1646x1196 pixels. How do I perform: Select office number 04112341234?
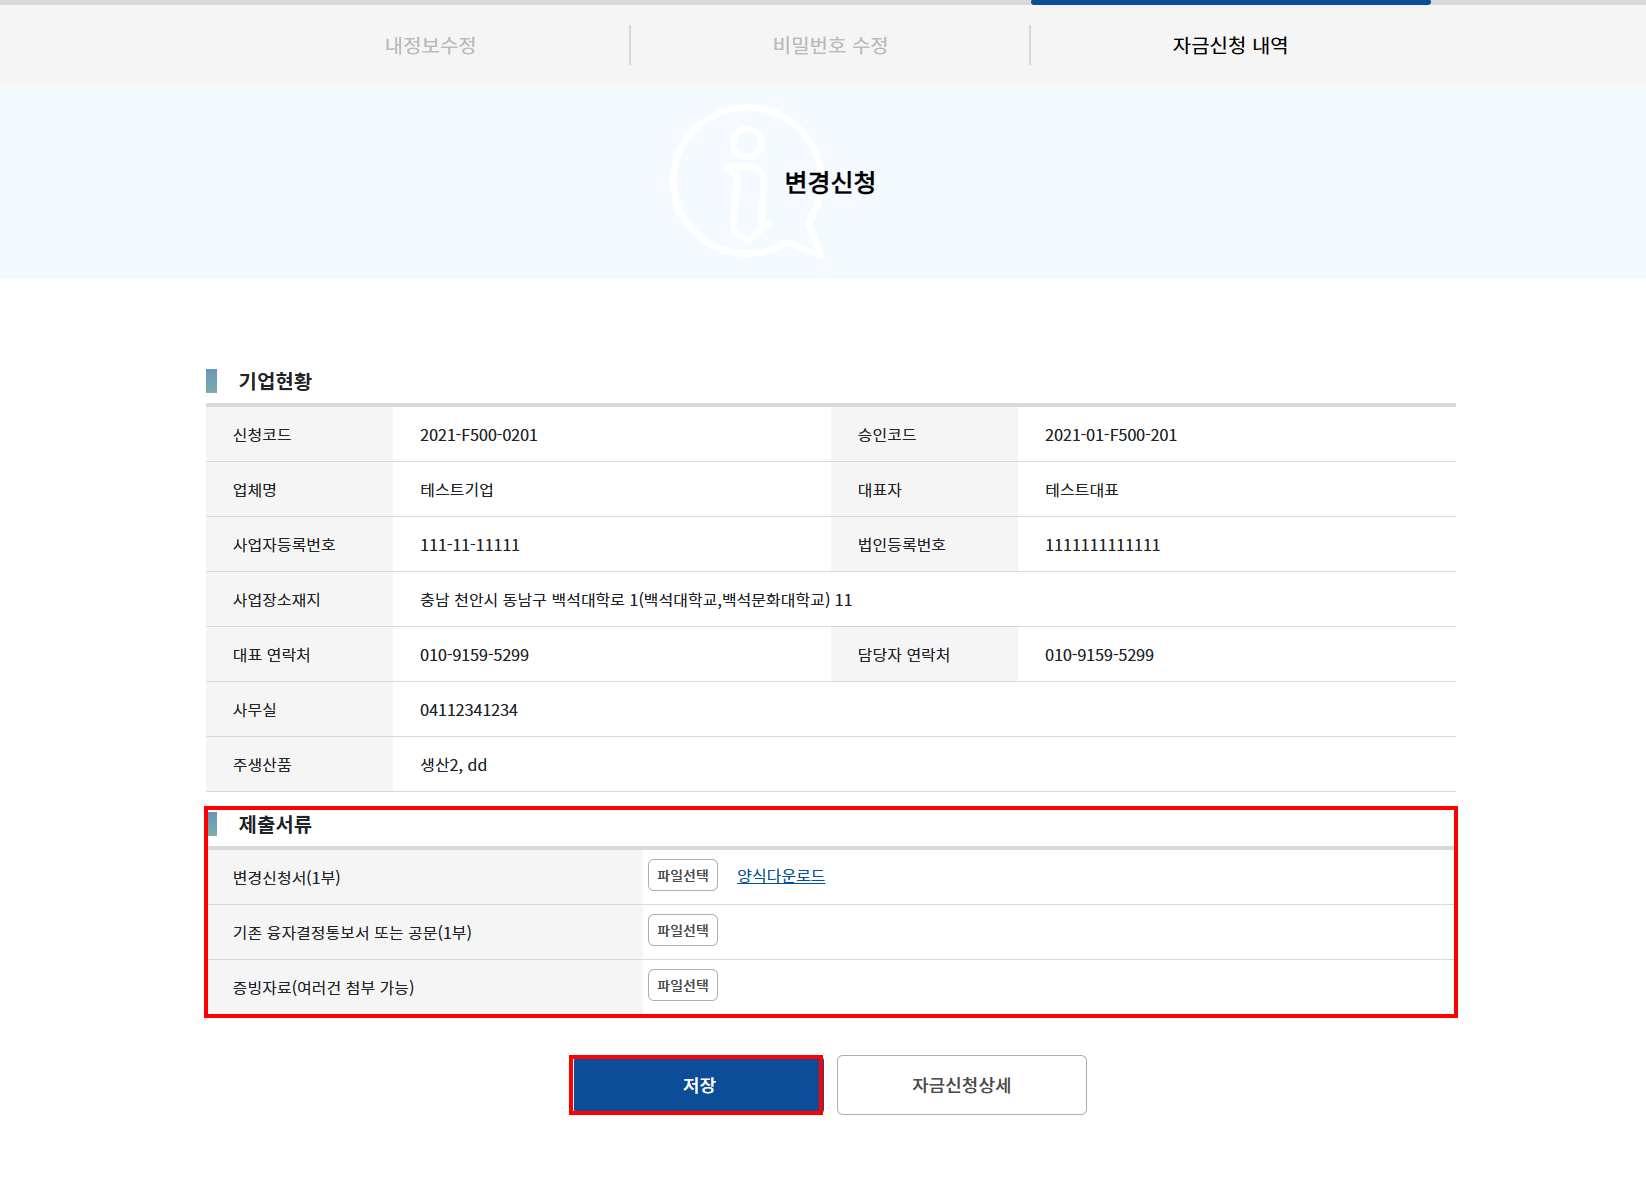pos(469,710)
